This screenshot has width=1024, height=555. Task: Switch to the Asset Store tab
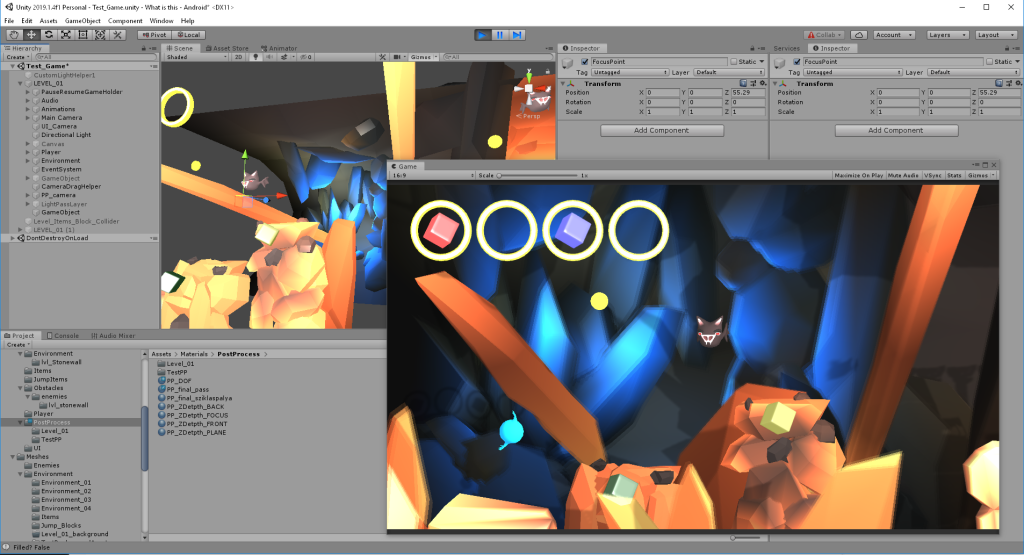click(230, 48)
